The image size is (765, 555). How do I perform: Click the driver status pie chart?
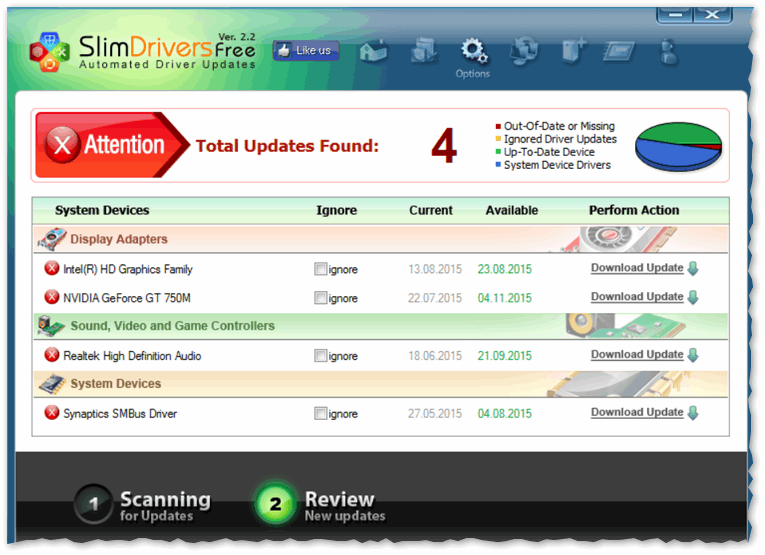pyautogui.click(x=678, y=147)
